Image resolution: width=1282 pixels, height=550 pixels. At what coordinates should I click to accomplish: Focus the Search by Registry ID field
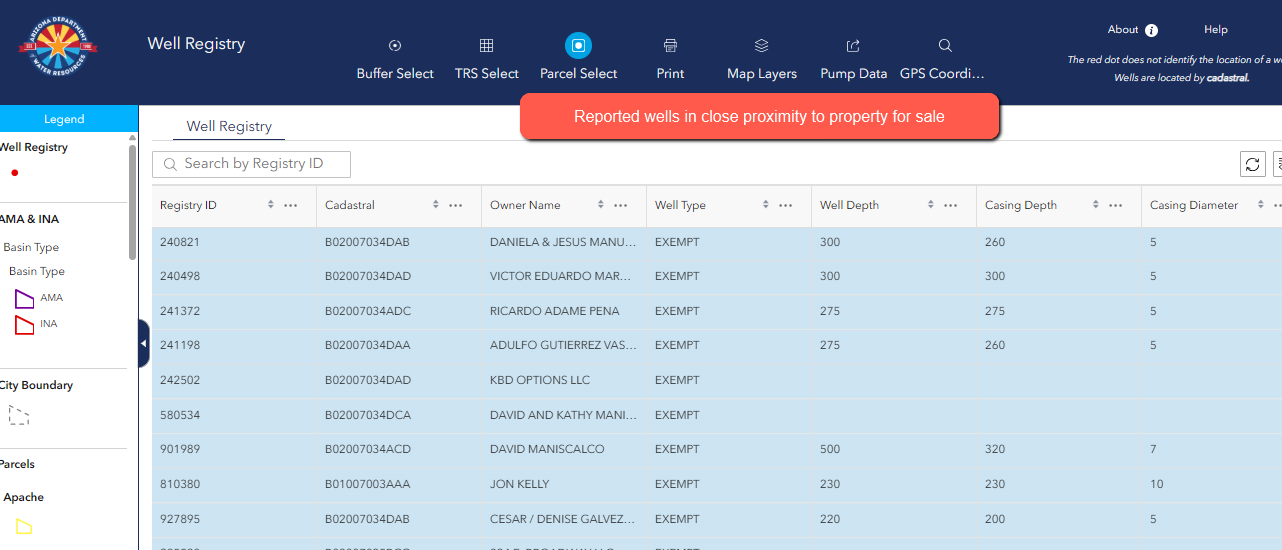point(251,164)
